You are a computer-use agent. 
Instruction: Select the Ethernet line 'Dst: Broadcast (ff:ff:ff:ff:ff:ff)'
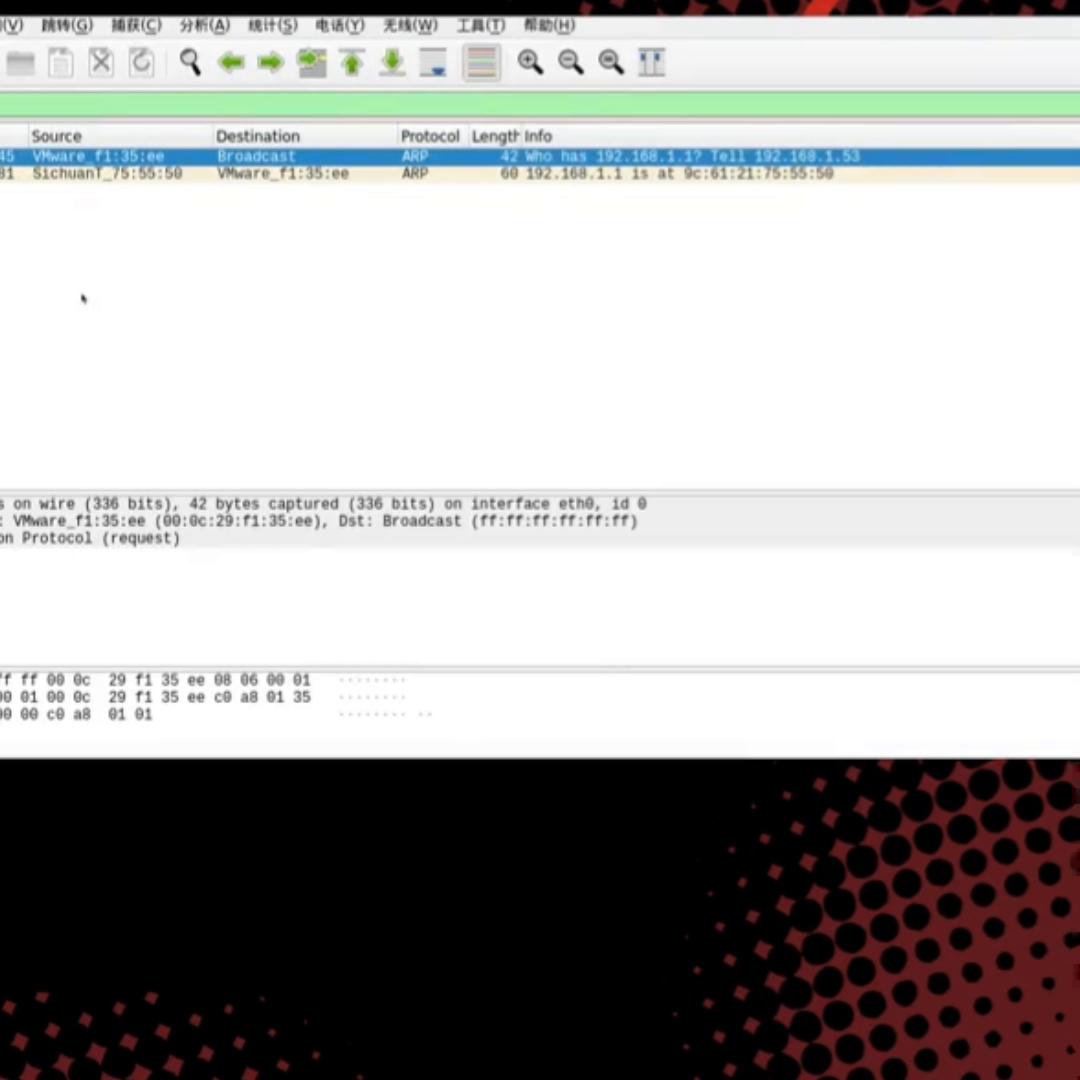[540, 521]
